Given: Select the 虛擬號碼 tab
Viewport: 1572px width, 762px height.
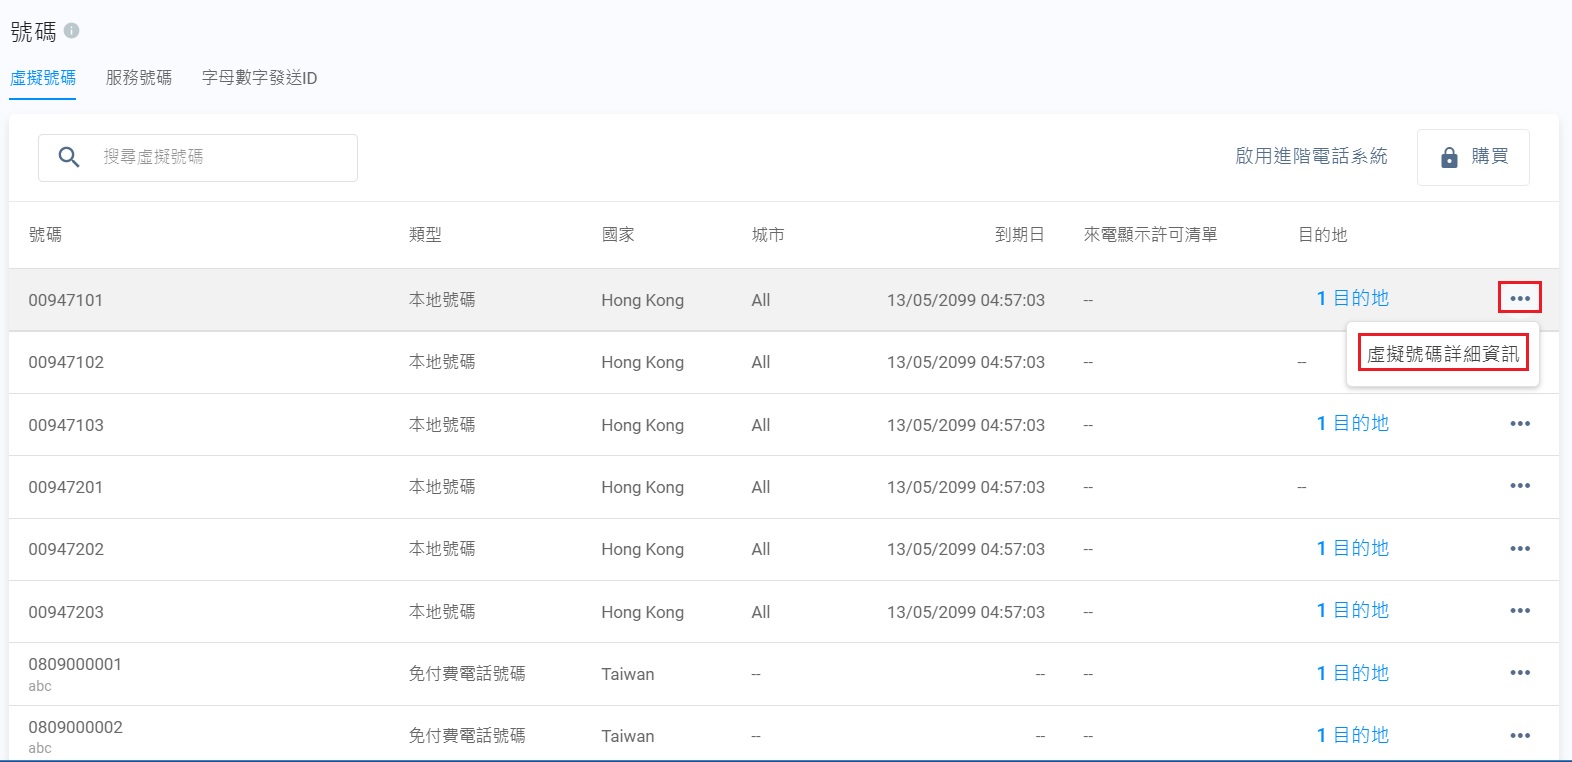Looking at the screenshot, I should 43,78.
